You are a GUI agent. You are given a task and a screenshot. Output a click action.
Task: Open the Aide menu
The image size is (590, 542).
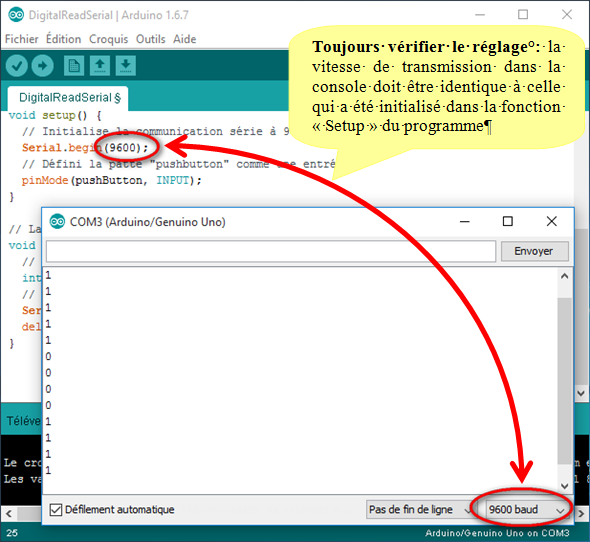pyautogui.click(x=184, y=39)
